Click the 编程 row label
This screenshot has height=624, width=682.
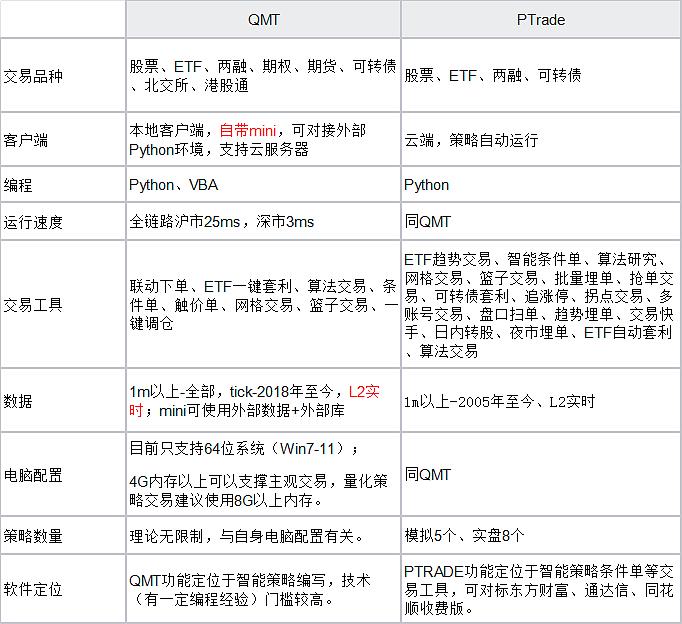coord(19,185)
